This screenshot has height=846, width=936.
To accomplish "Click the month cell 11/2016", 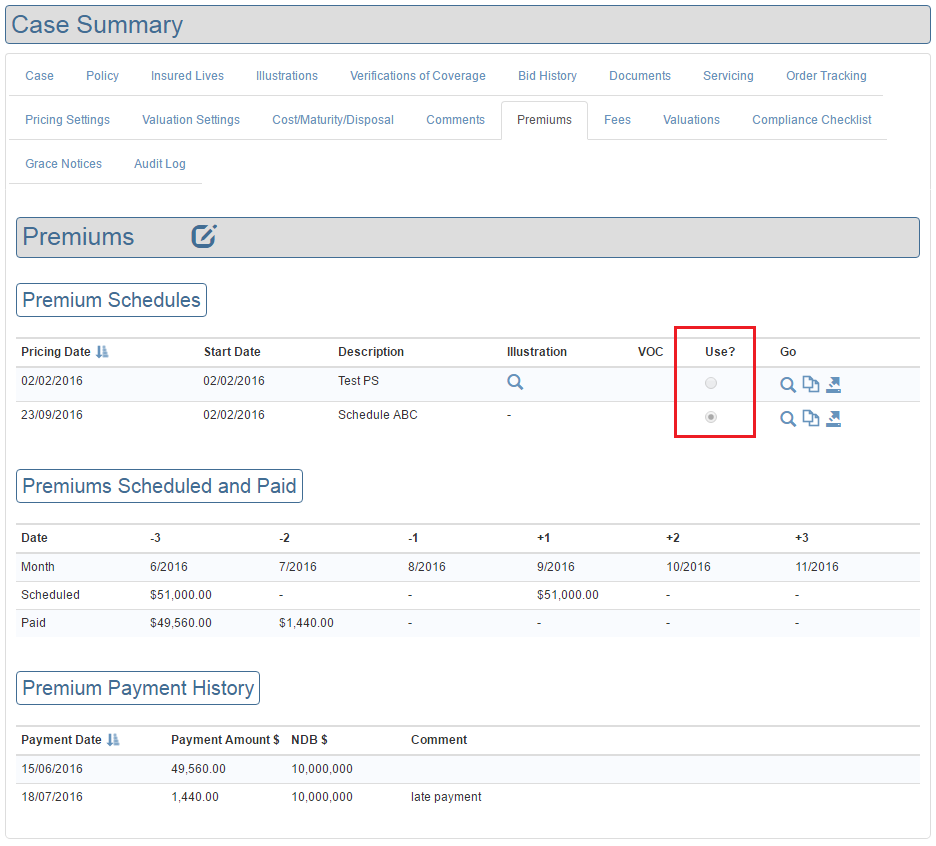I will pos(817,567).
